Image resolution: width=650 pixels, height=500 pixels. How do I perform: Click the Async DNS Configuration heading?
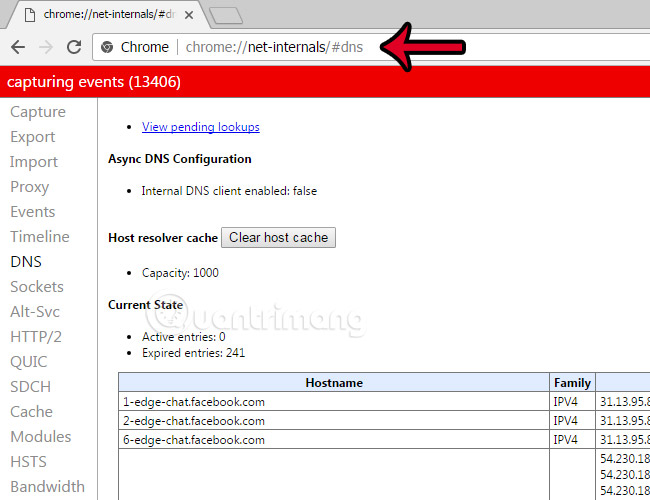click(x=179, y=159)
